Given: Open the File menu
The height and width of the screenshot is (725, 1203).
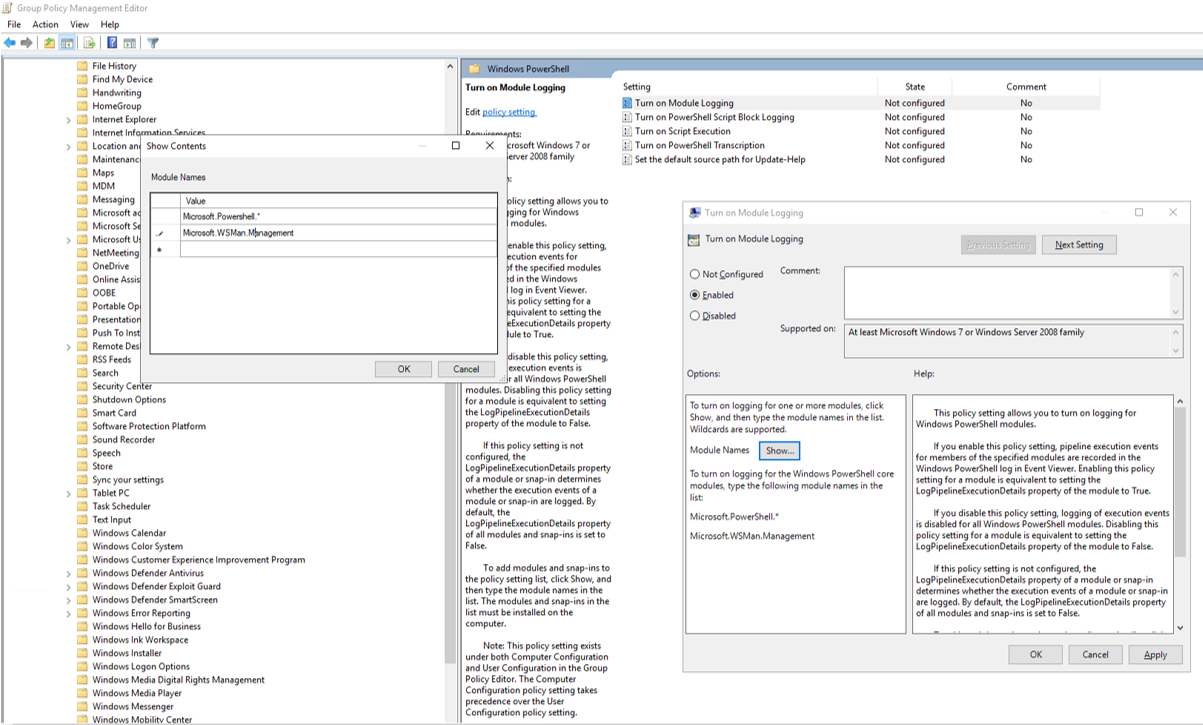Looking at the screenshot, I should tap(14, 24).
